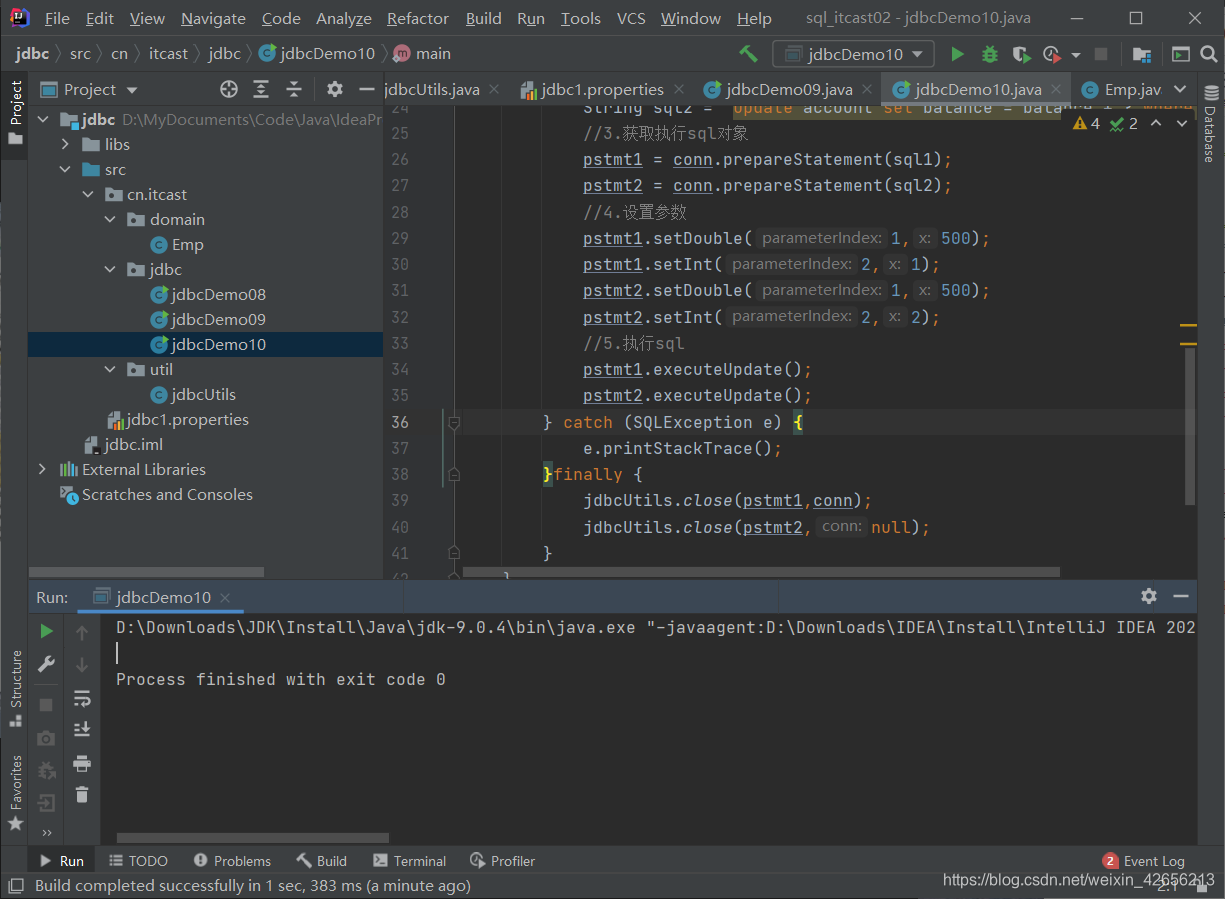Collapse the domain package
The height and width of the screenshot is (899, 1225).
point(110,219)
